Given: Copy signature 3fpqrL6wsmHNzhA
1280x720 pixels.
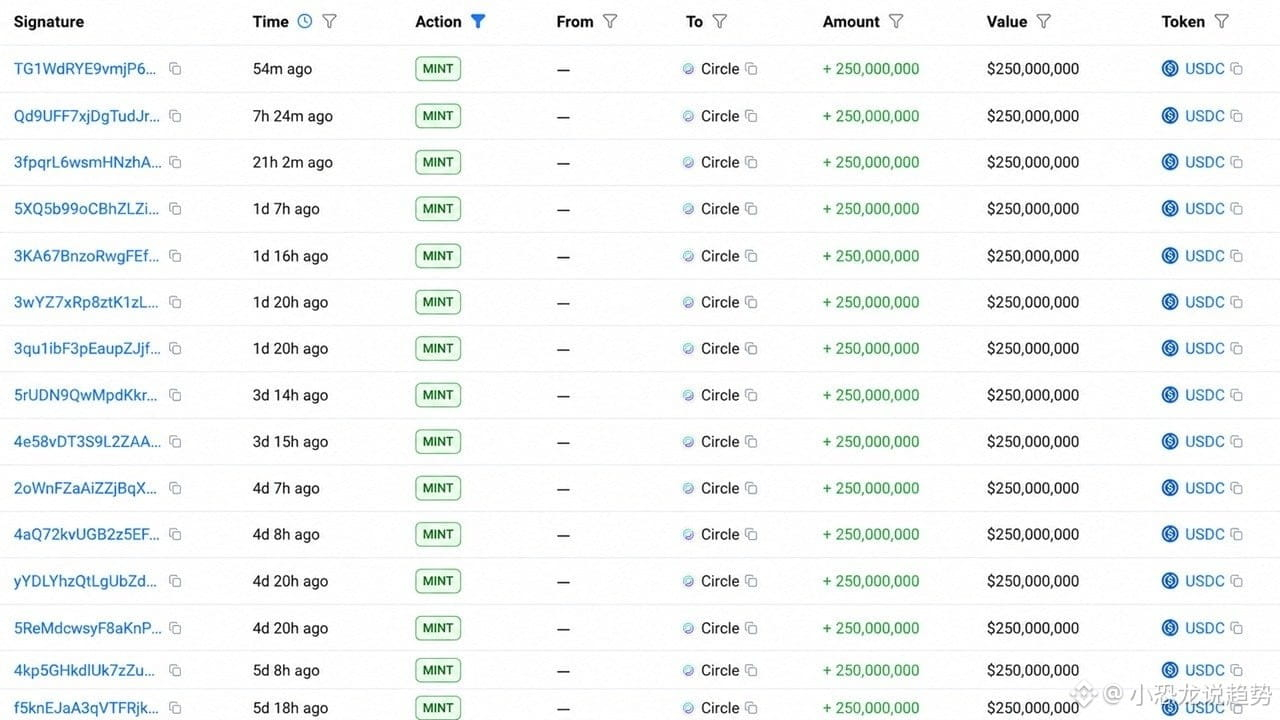Looking at the screenshot, I should pyautogui.click(x=175, y=162).
